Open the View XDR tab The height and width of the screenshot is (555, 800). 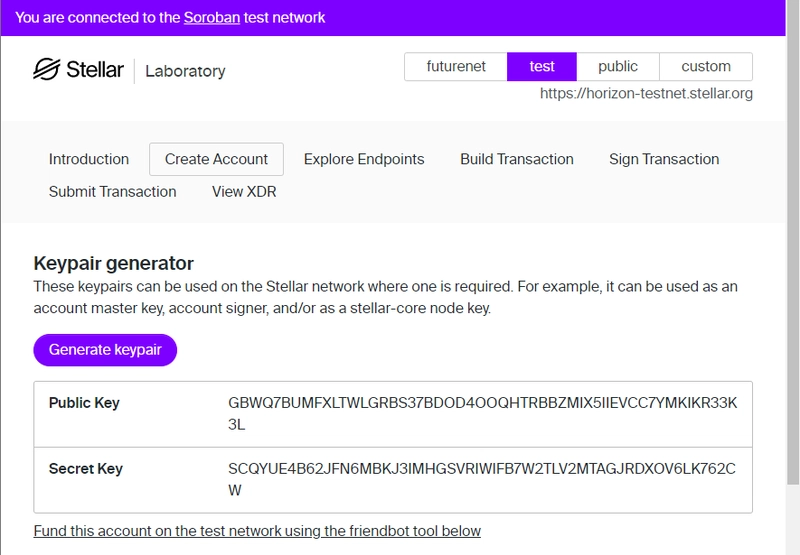244,192
